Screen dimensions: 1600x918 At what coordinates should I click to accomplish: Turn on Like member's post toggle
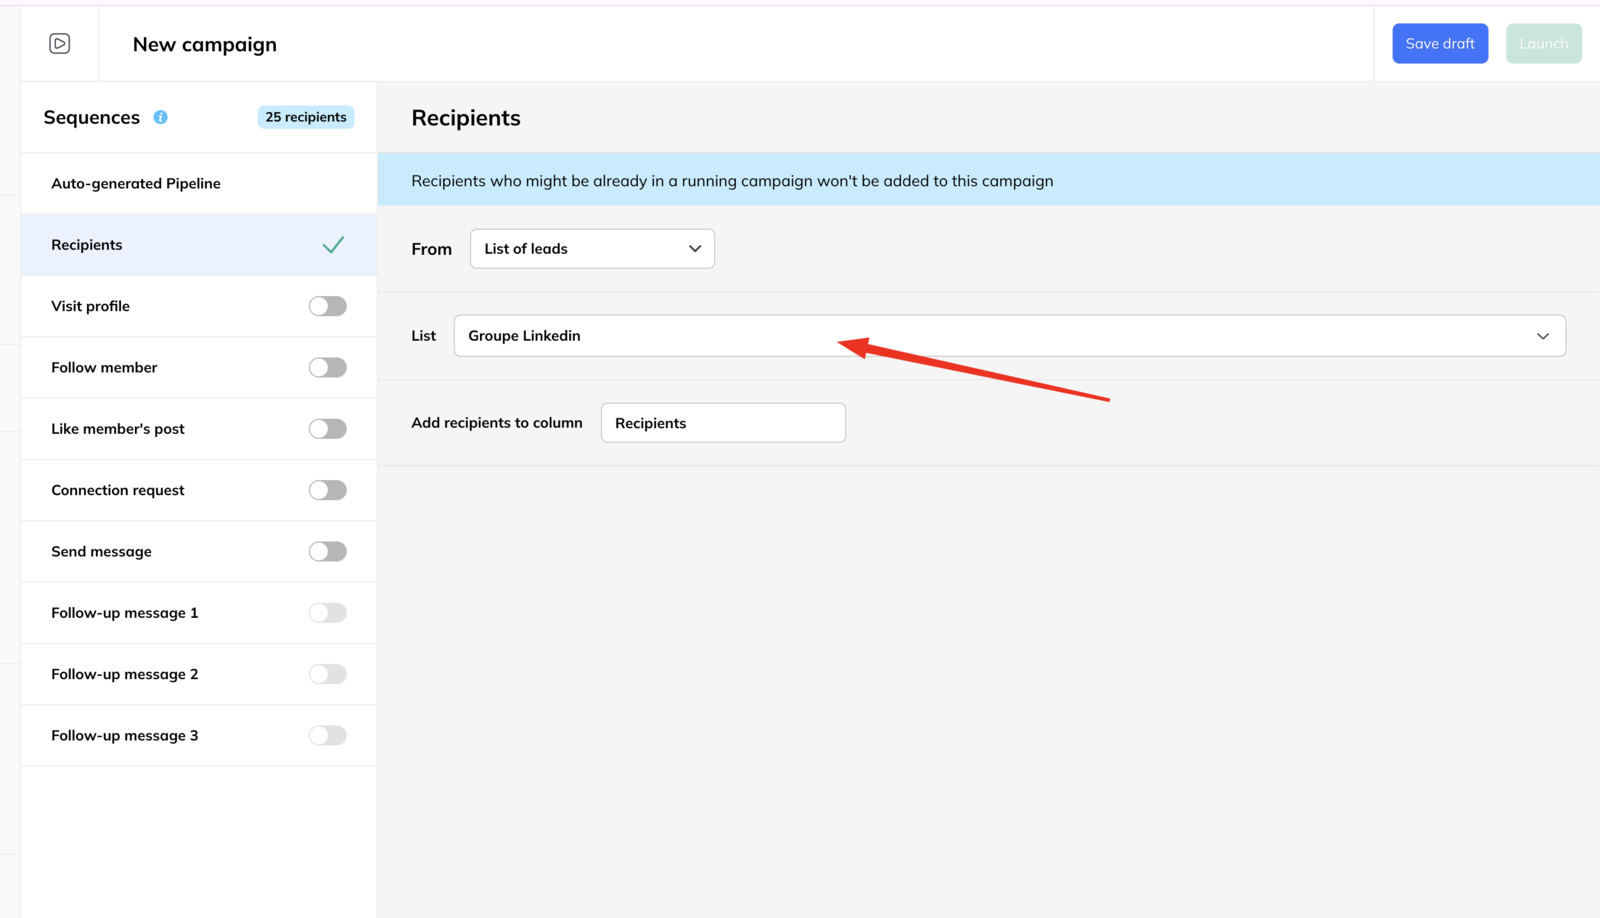point(327,429)
